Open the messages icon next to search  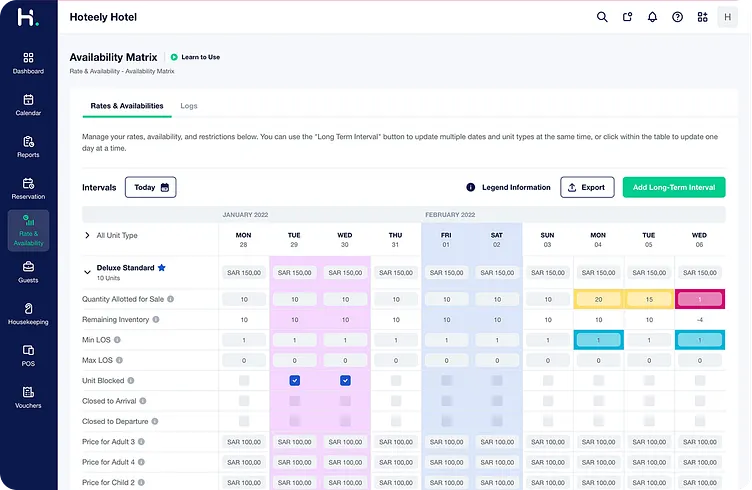tap(627, 17)
